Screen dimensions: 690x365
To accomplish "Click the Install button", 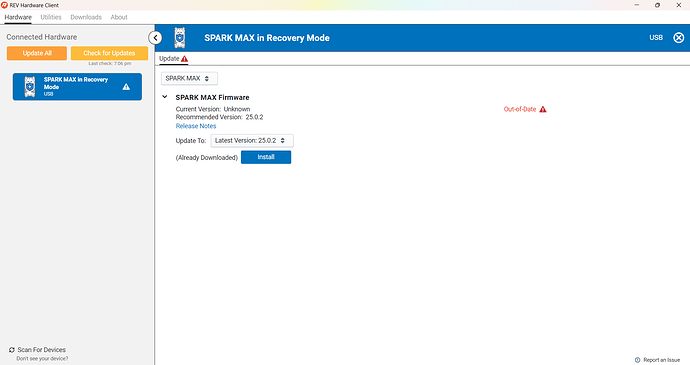I will 266,157.
